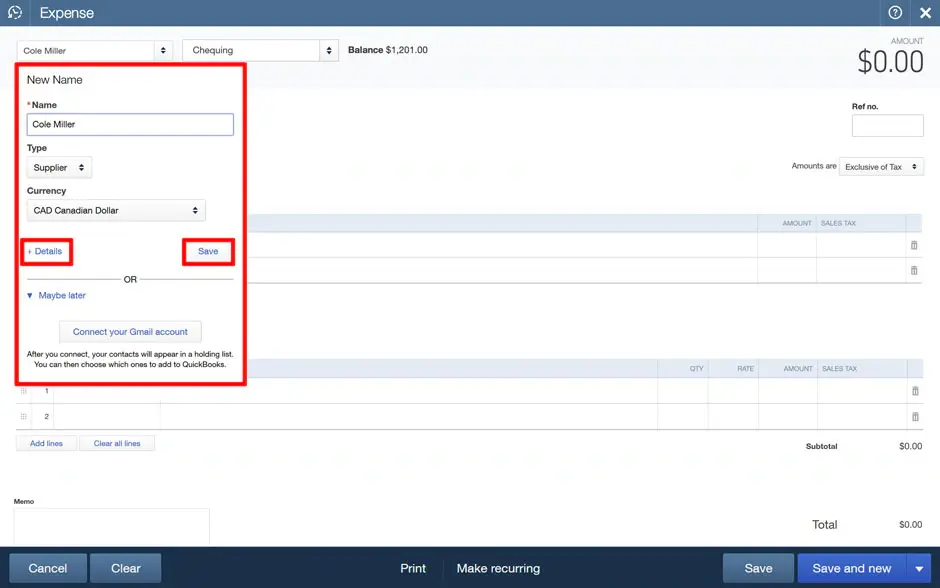Click the Memo text area

112,526
